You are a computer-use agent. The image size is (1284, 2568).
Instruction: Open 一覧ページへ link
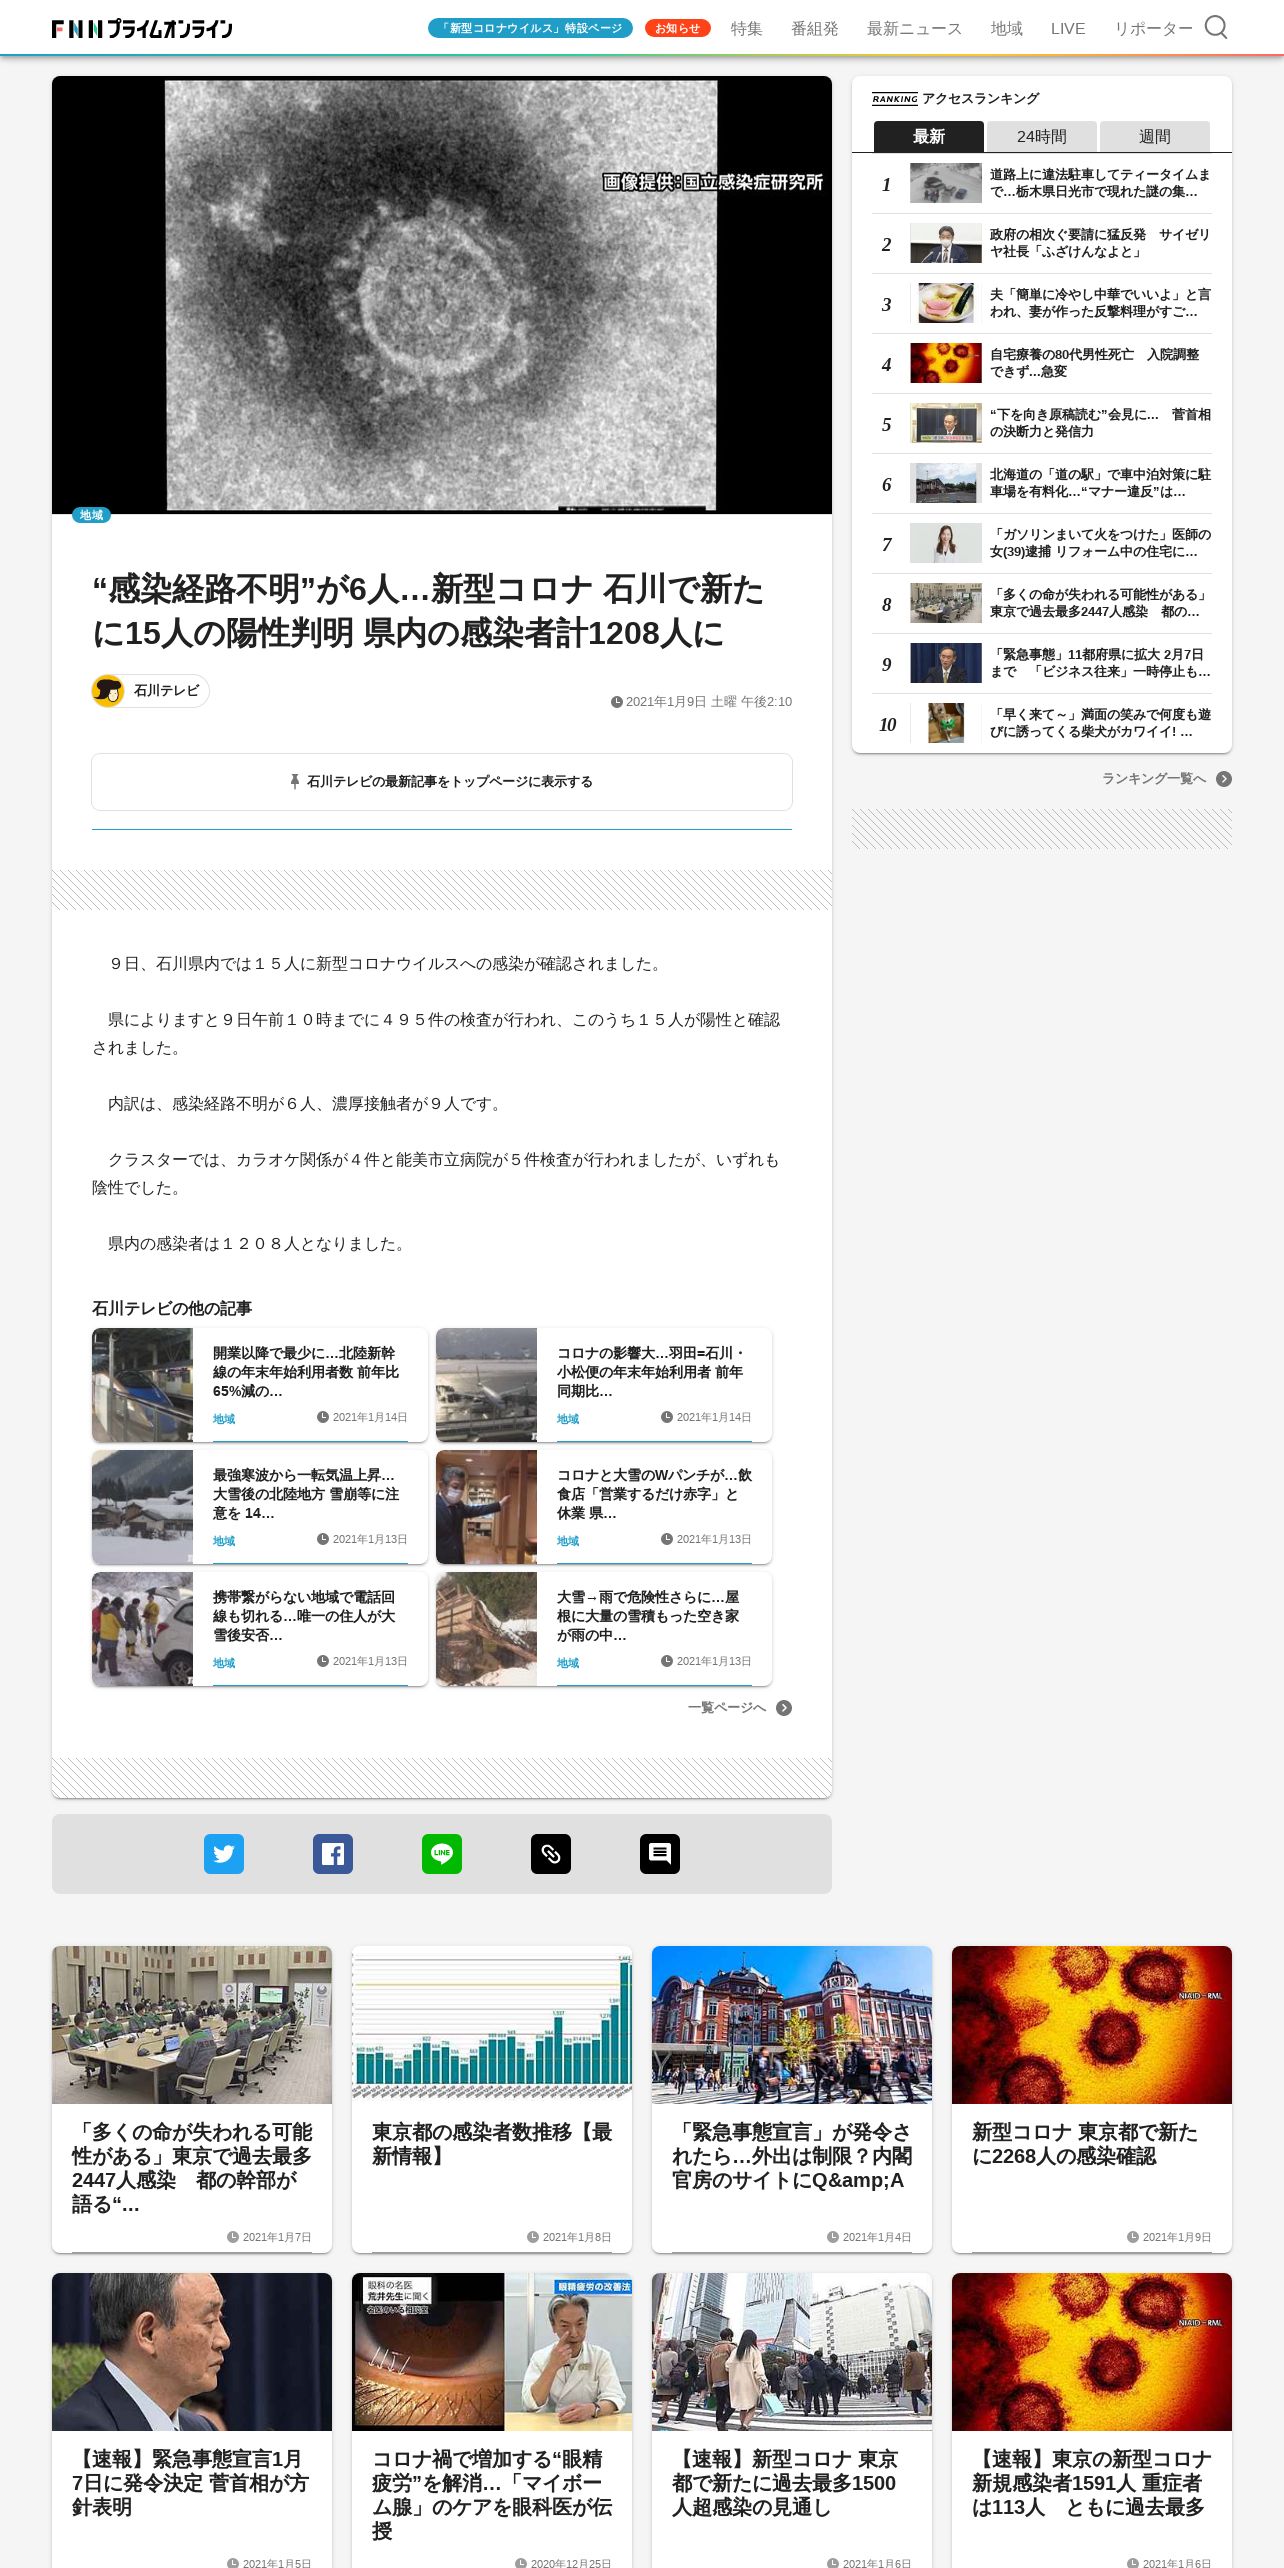coord(727,1708)
